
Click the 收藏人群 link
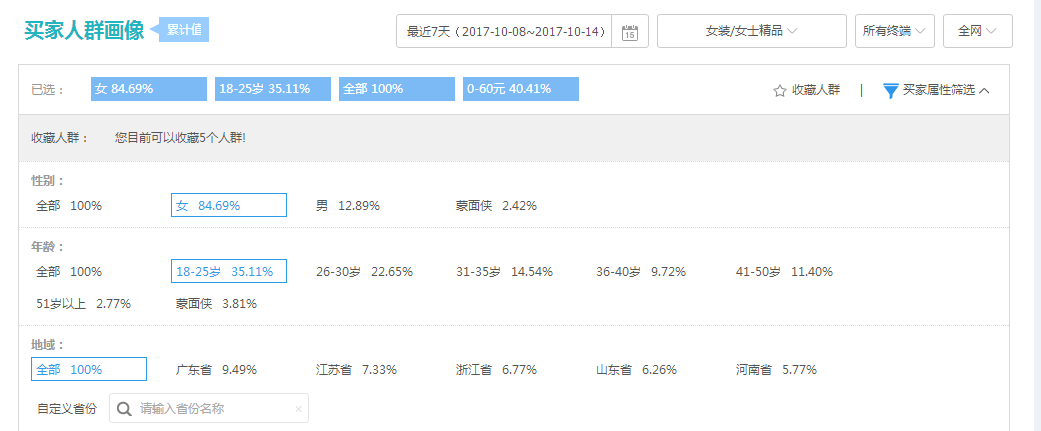point(815,91)
